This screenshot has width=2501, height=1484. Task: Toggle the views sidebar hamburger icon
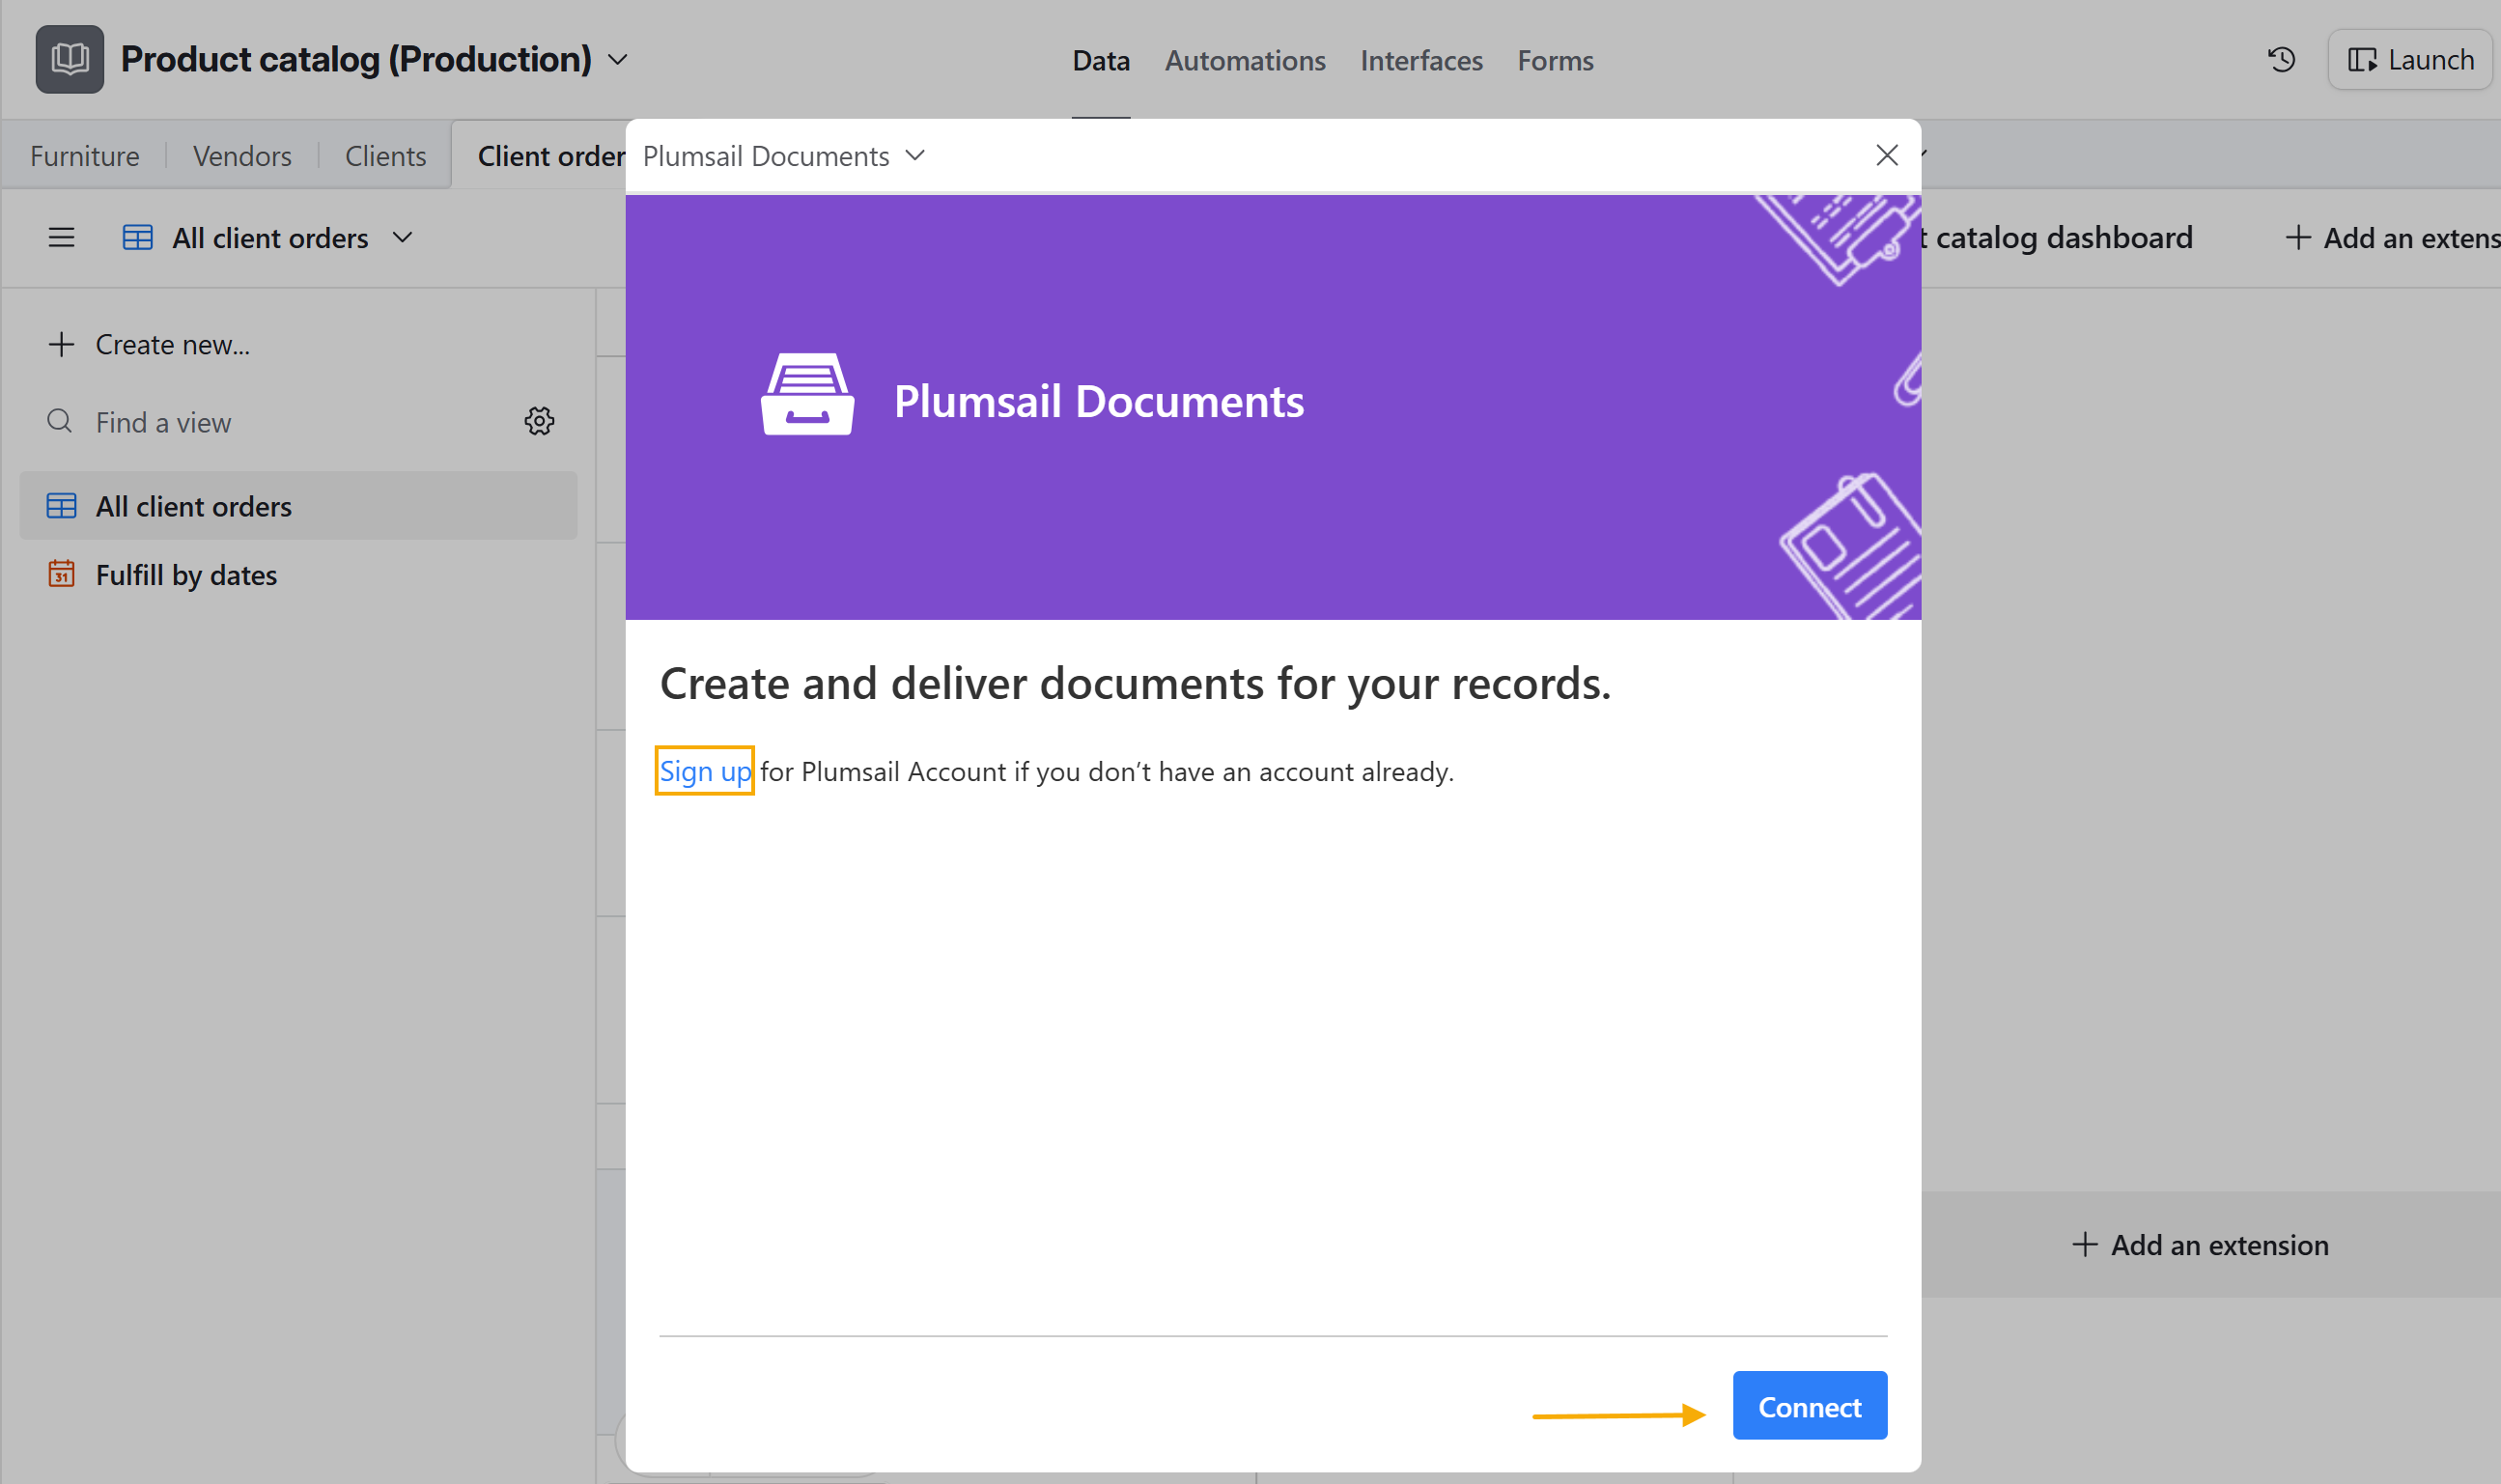[x=61, y=238]
